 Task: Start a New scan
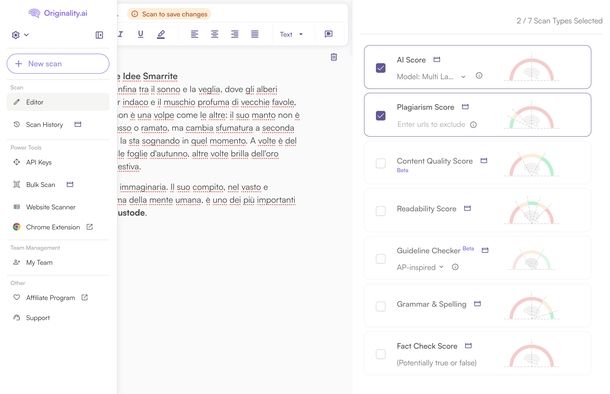pos(58,64)
